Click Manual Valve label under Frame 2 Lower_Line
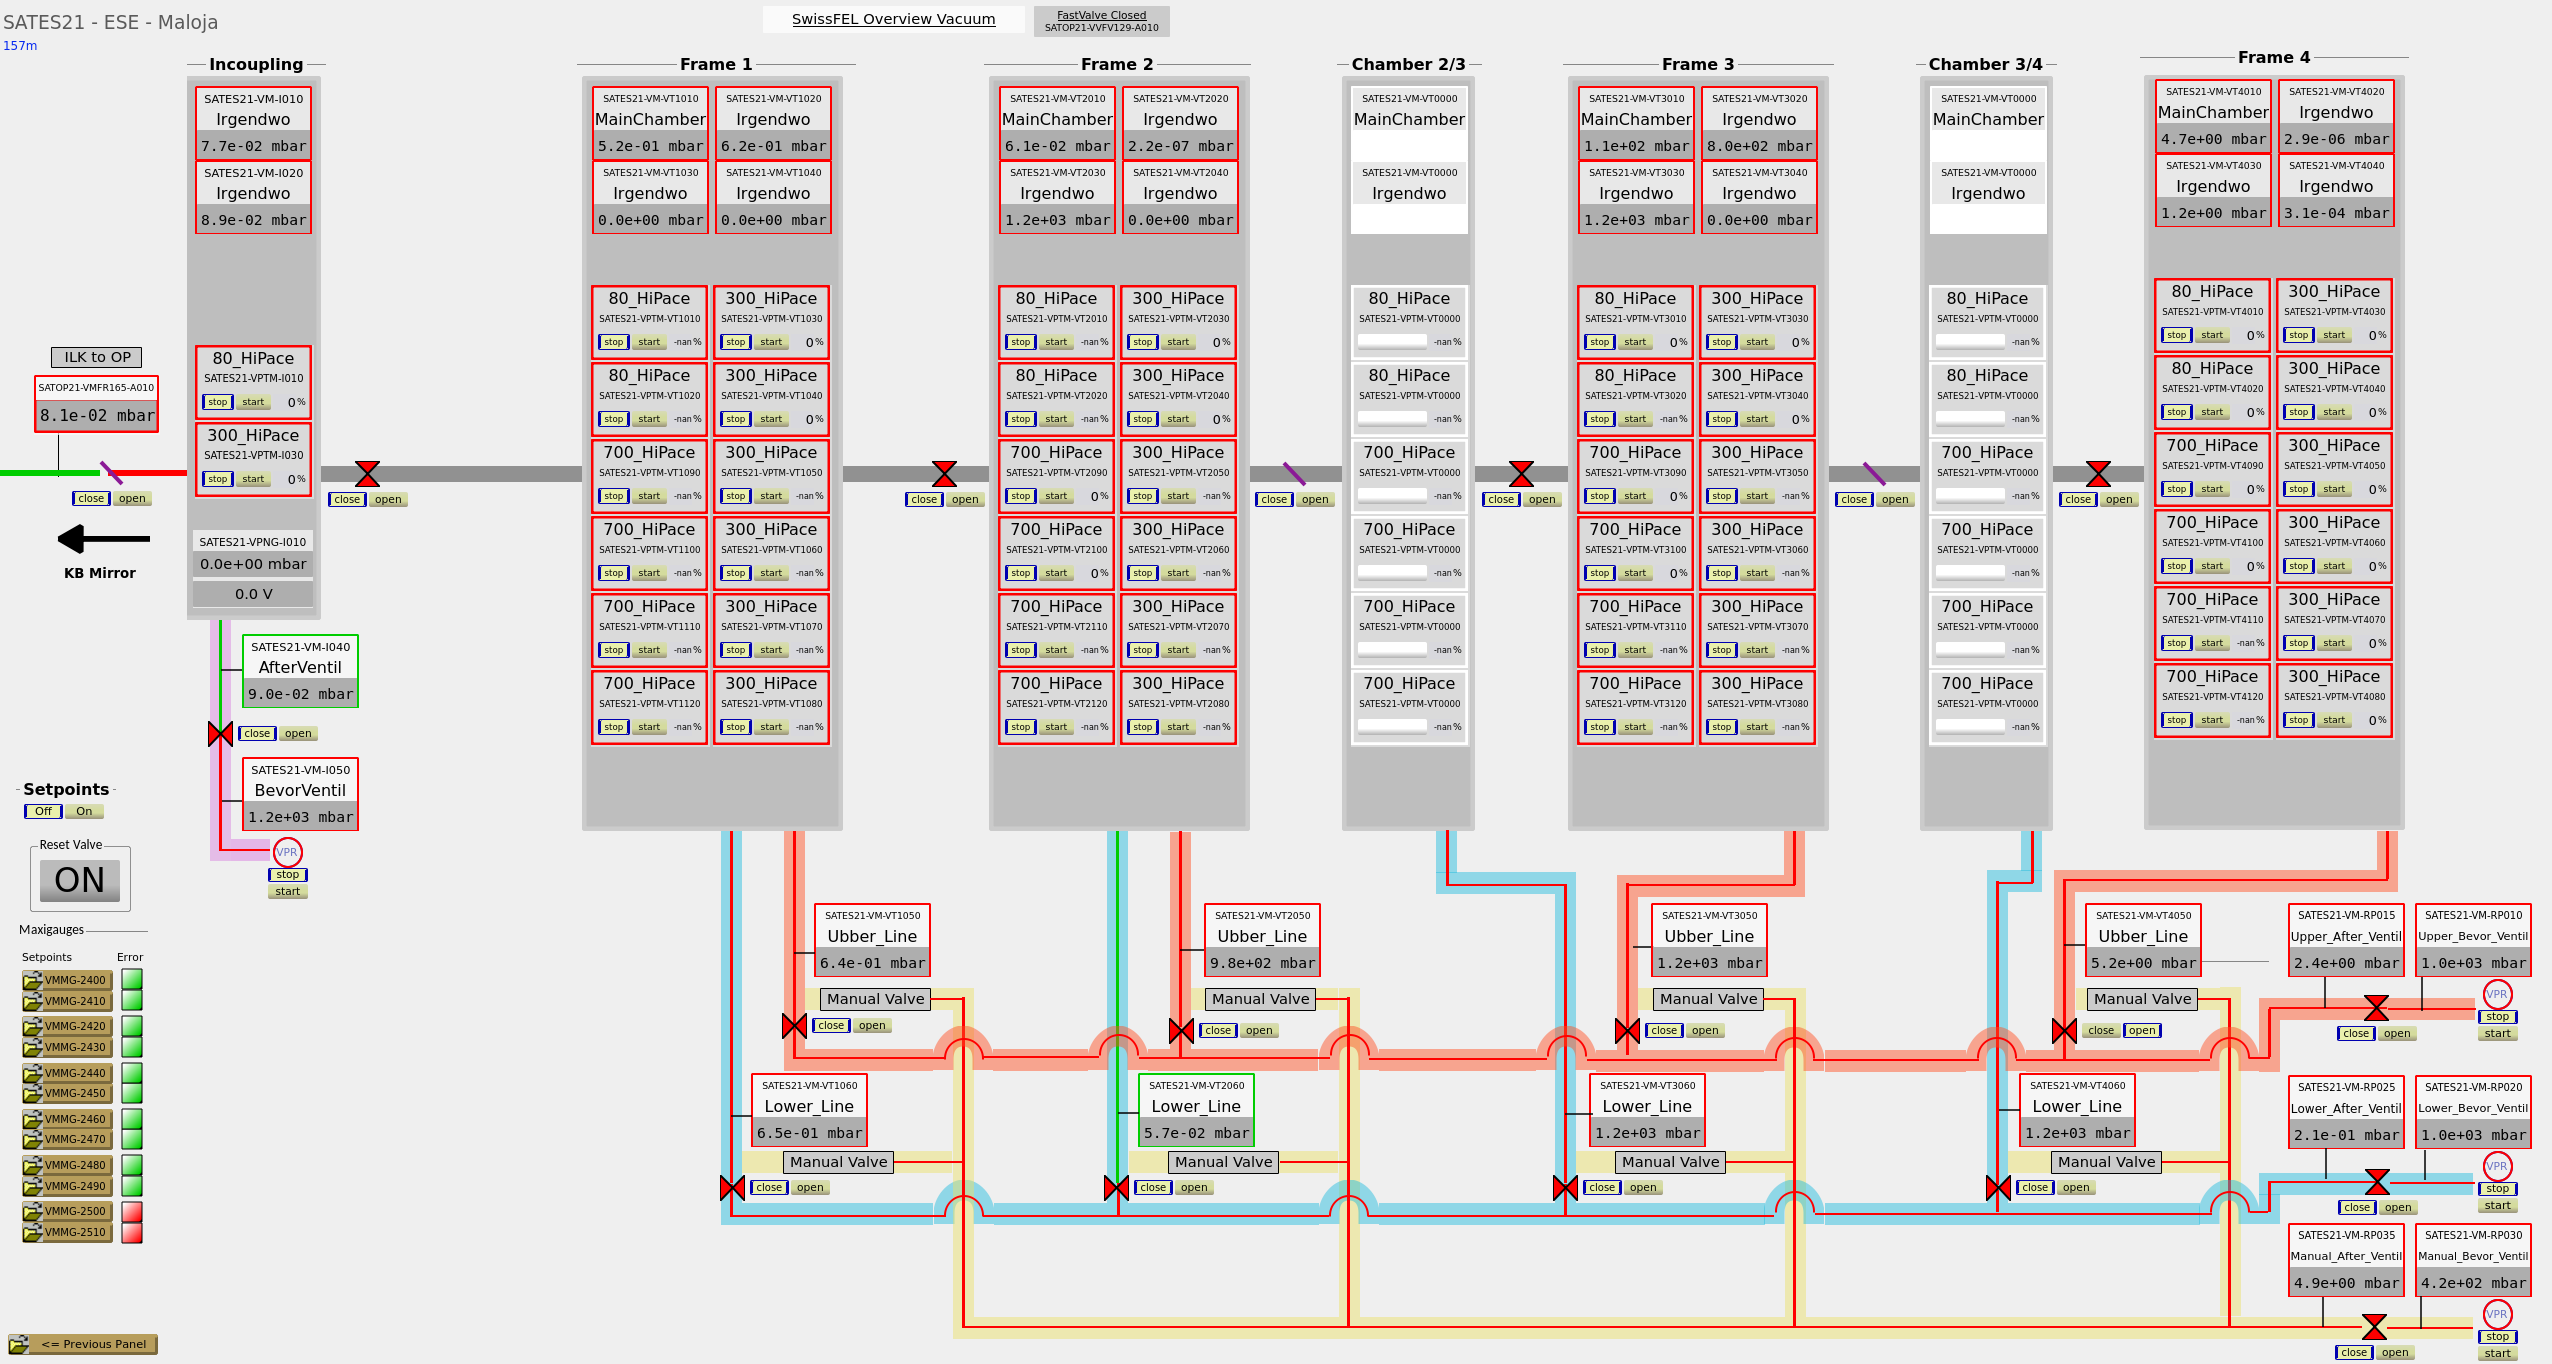The width and height of the screenshot is (2552, 1364). (x=1223, y=1162)
